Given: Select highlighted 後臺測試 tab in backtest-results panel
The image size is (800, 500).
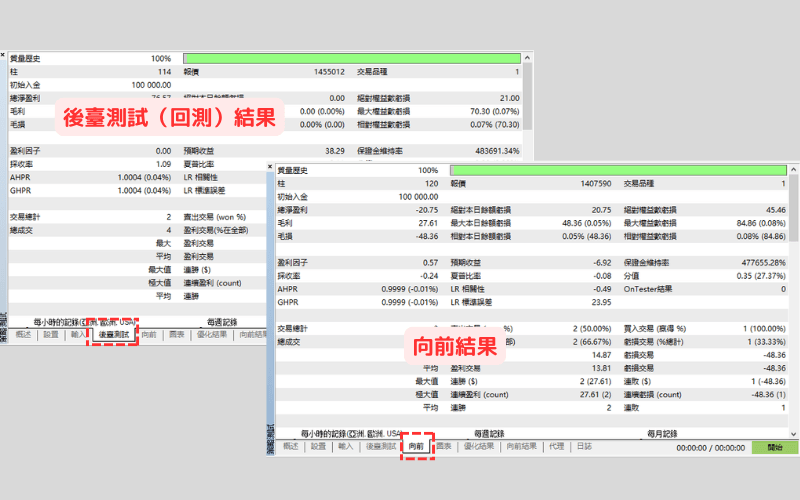Looking at the screenshot, I should click(114, 335).
